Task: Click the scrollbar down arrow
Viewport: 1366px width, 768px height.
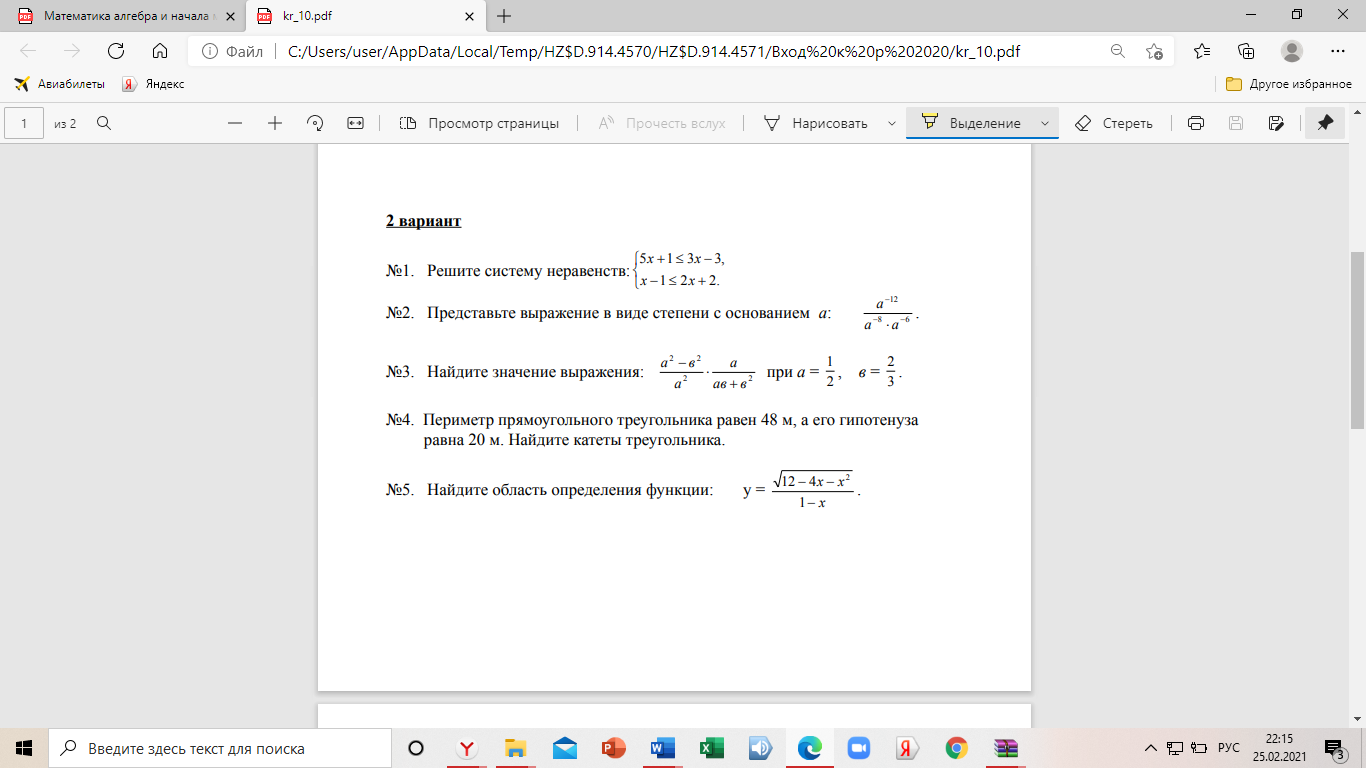Action: [x=1358, y=719]
